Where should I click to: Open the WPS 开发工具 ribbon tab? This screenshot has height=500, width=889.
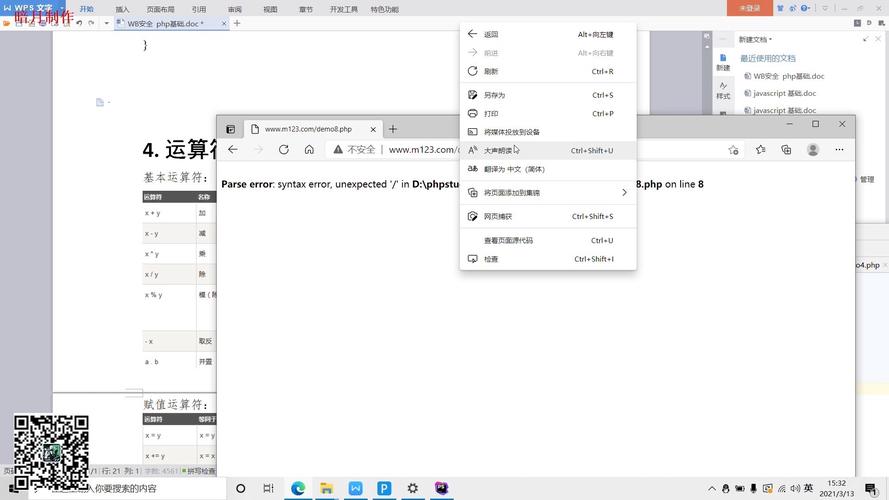click(344, 10)
